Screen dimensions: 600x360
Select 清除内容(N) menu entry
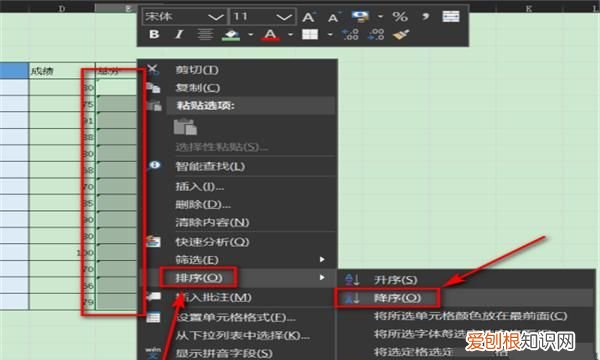coord(212,222)
